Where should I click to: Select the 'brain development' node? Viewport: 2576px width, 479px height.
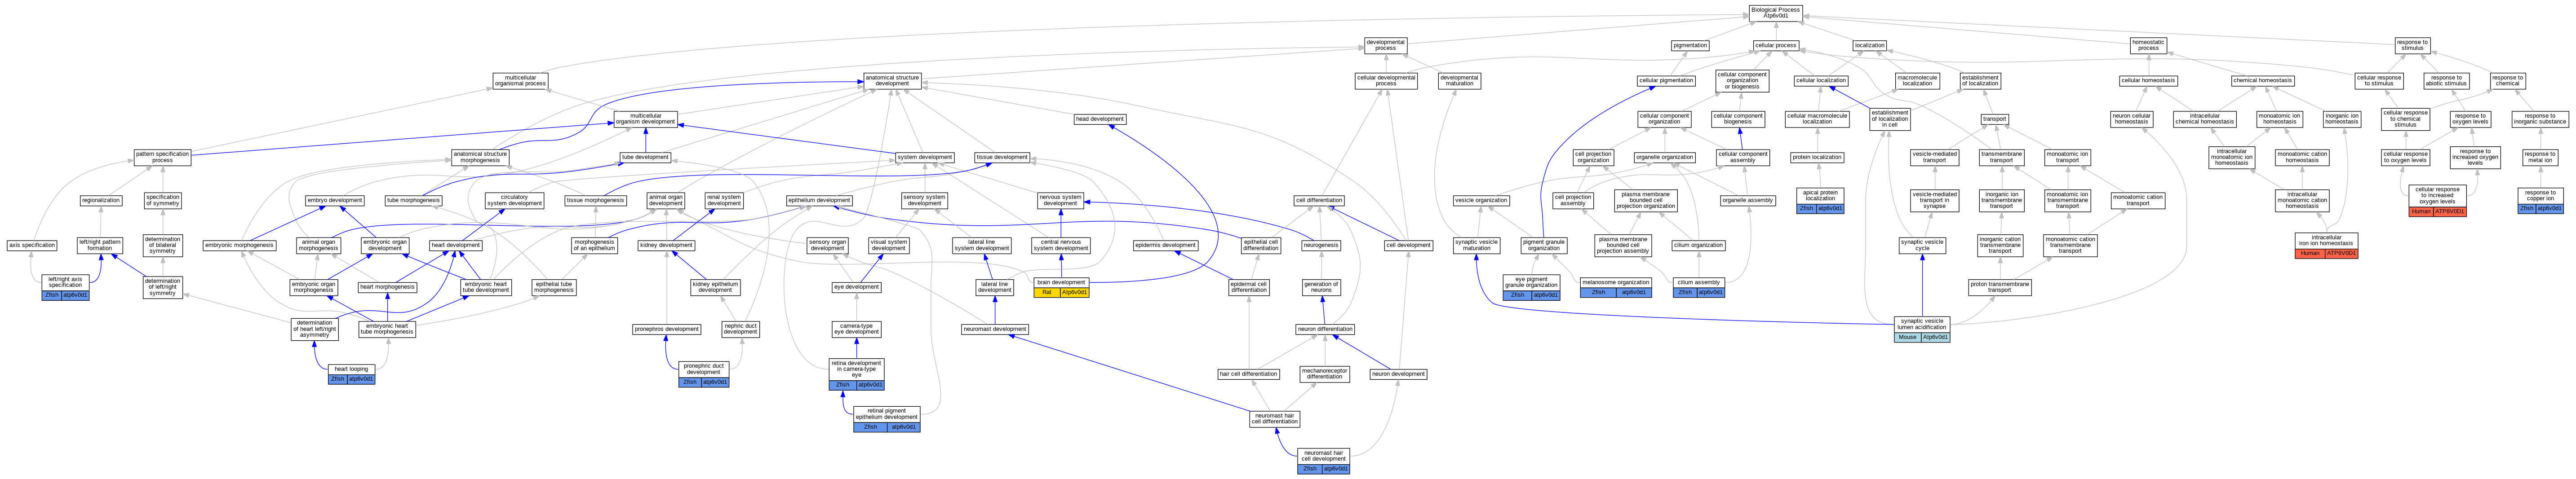[x=1061, y=282]
